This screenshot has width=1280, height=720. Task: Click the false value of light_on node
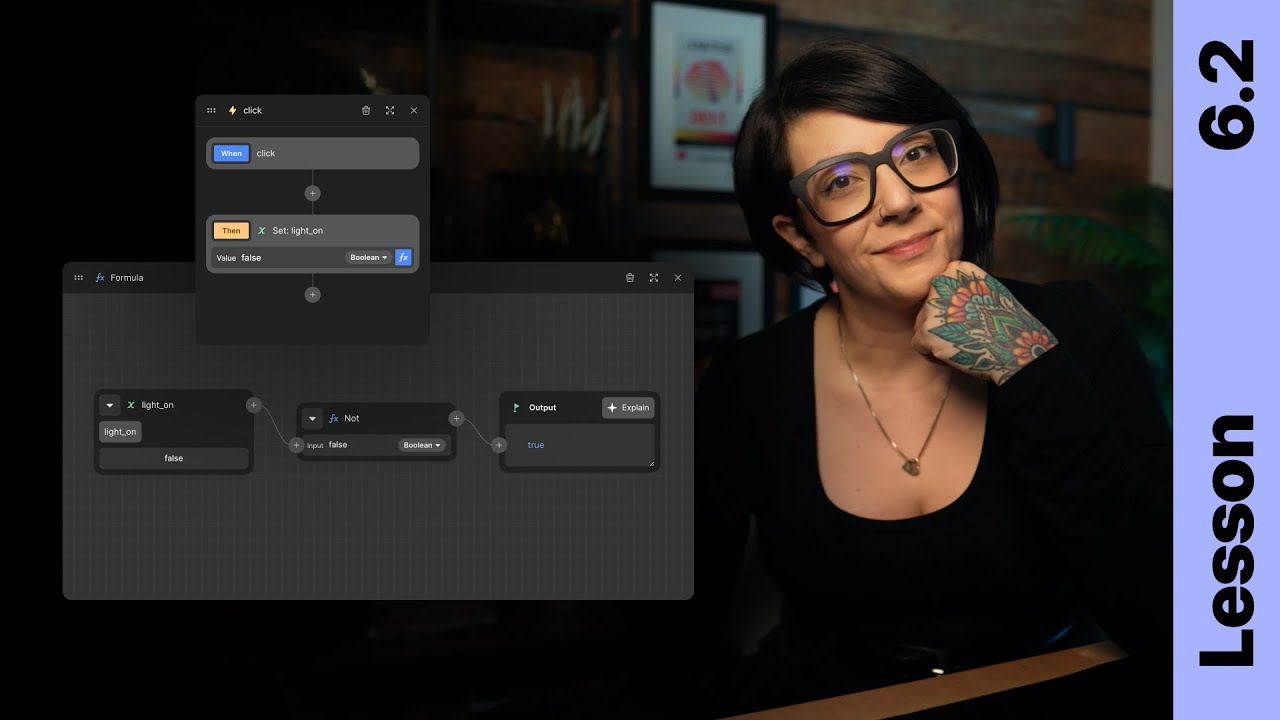(x=174, y=458)
